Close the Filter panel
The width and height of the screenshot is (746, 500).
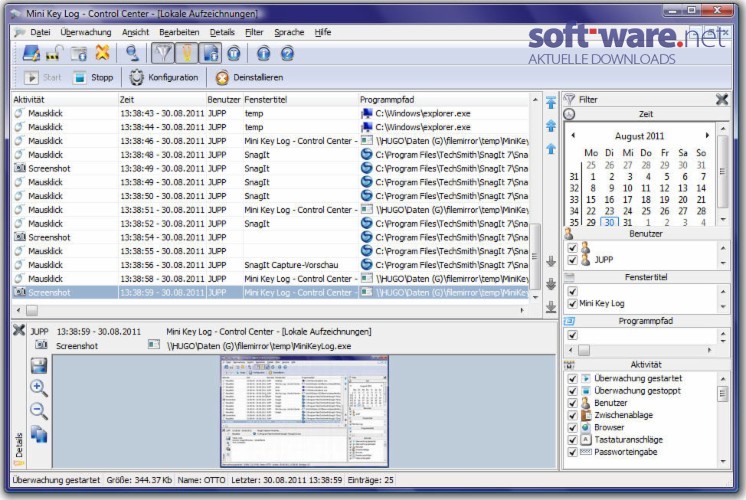pyautogui.click(x=722, y=99)
